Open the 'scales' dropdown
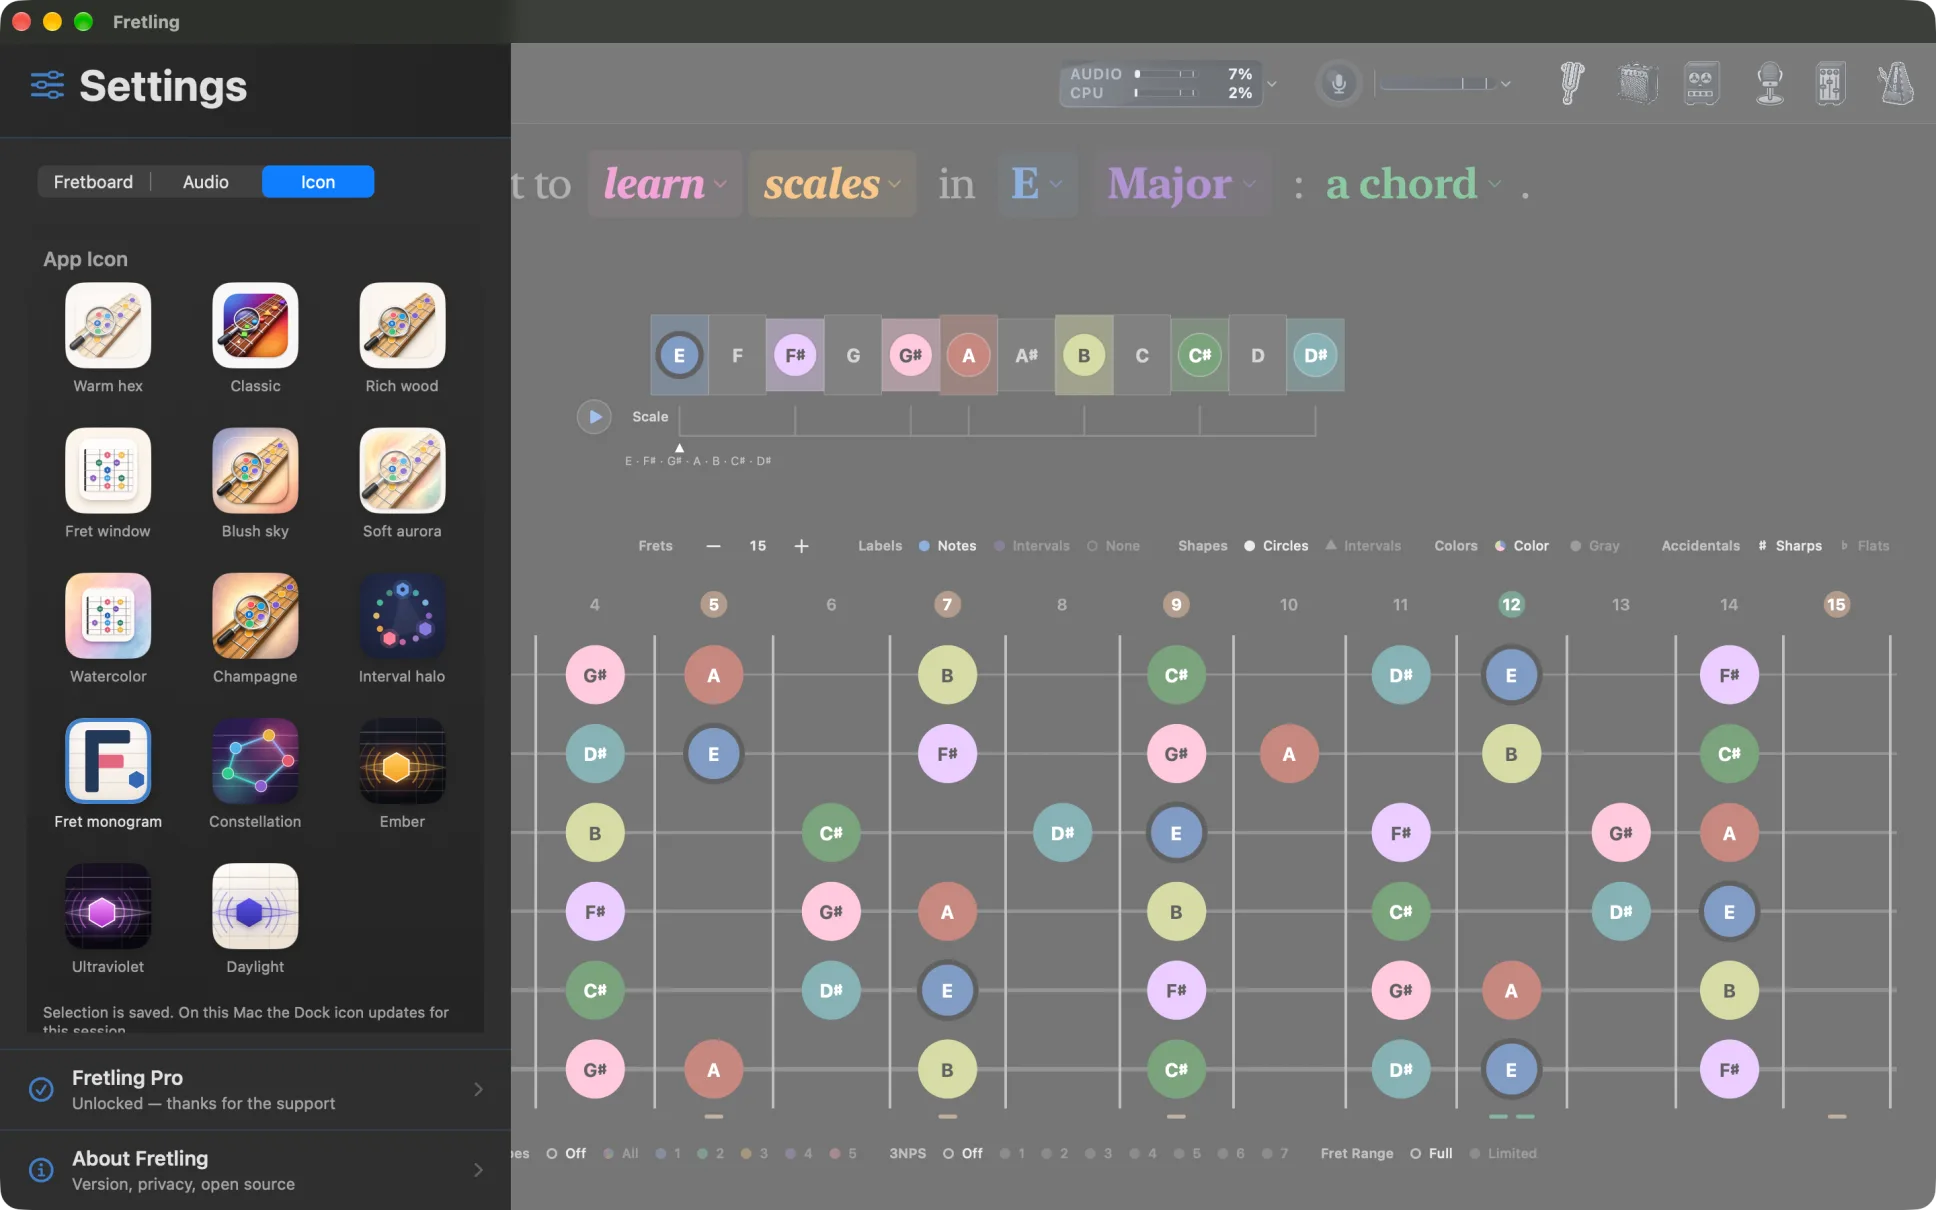This screenshot has width=1936, height=1210. click(832, 184)
